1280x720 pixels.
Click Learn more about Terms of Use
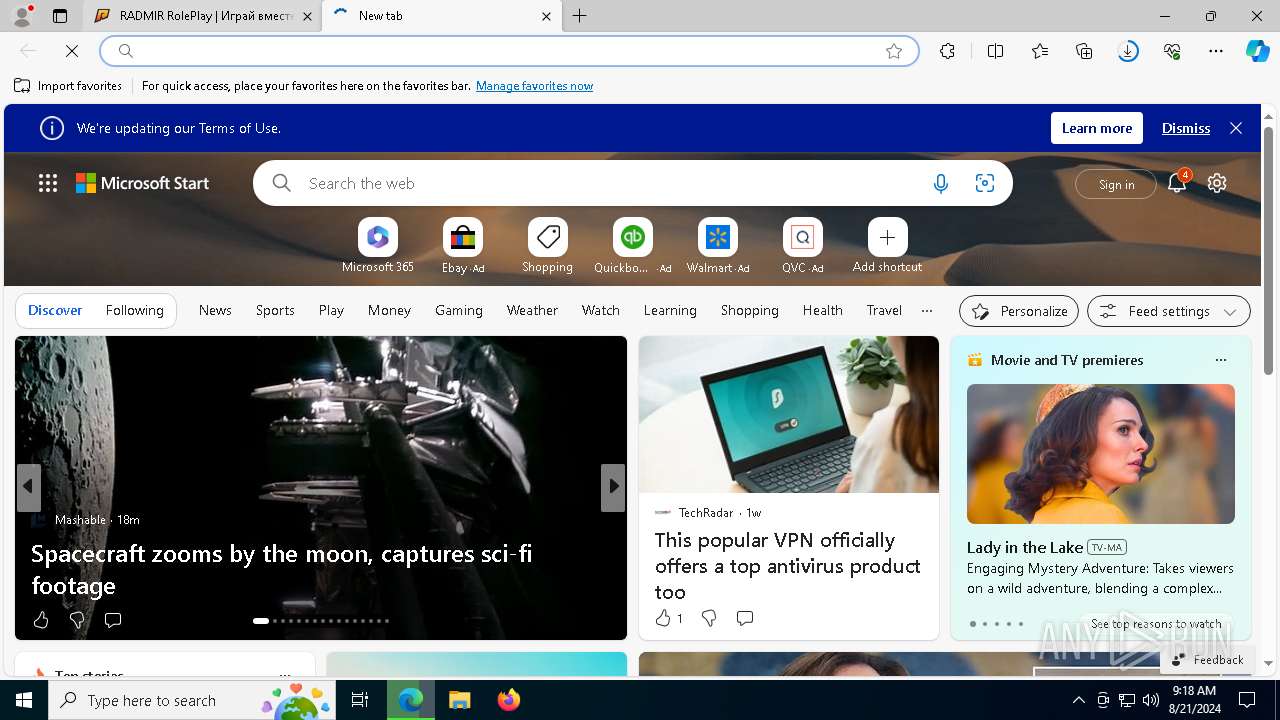[x=1097, y=128]
